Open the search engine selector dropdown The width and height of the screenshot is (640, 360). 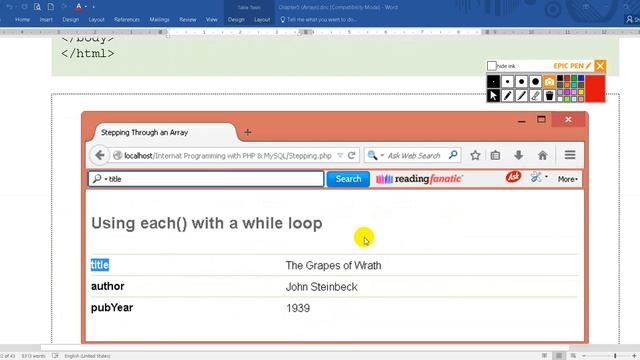pos(382,156)
